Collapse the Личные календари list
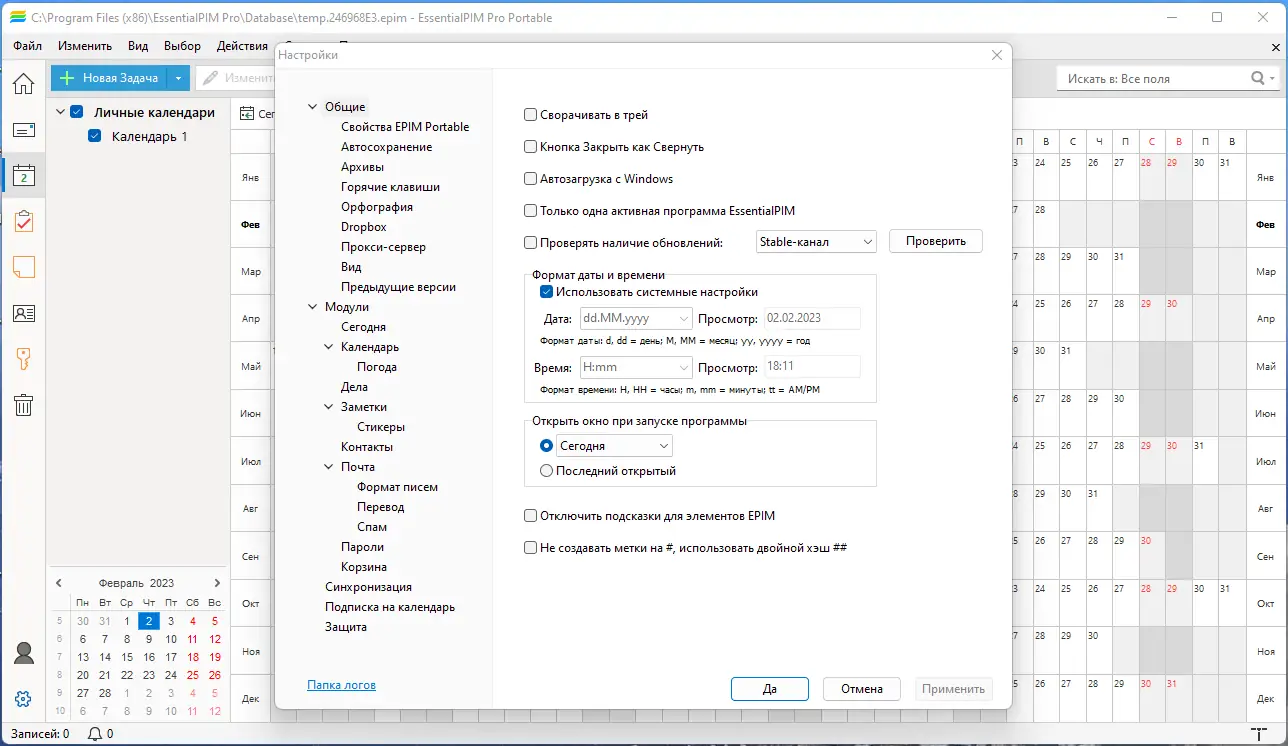 tap(60, 112)
